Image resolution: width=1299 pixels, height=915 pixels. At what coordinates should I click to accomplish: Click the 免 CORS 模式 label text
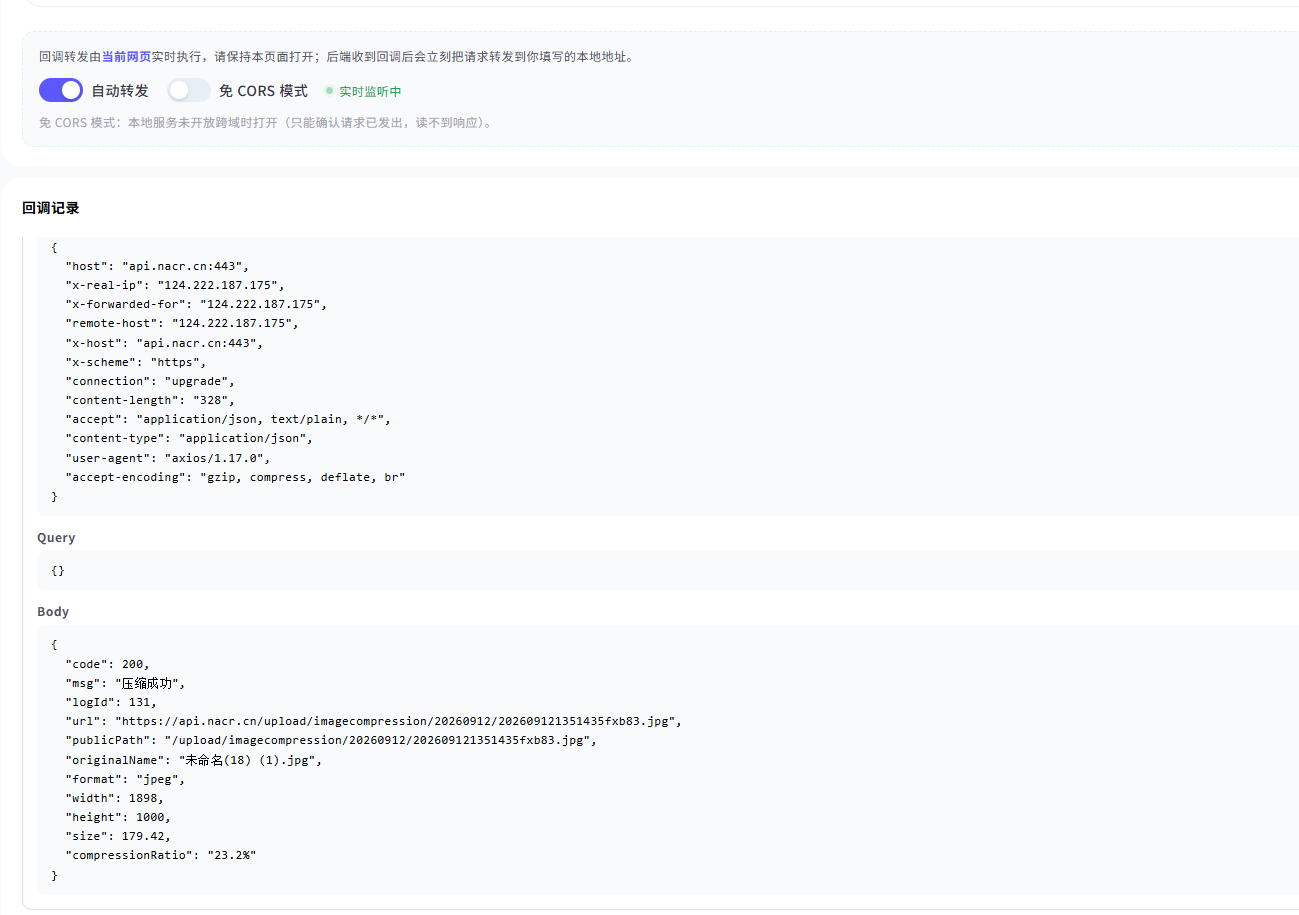(263, 90)
